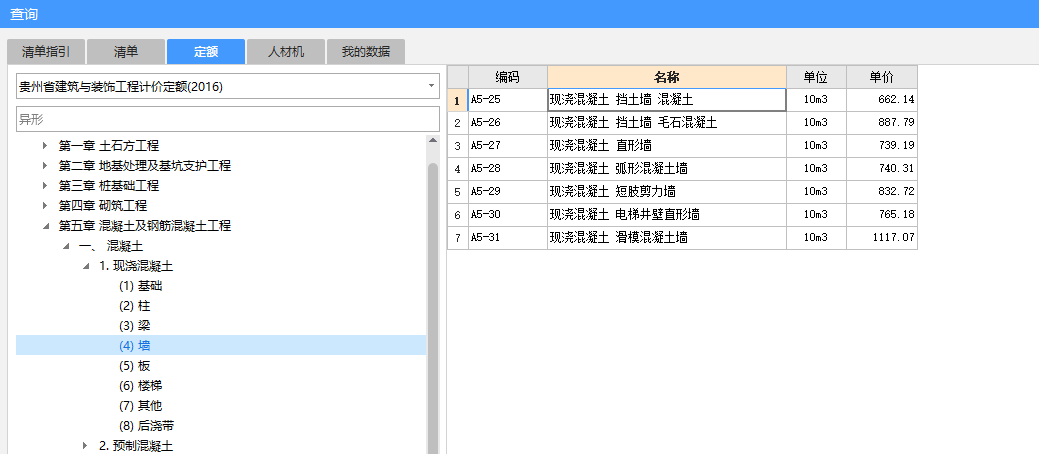Click 现浇混凝土 挡土墙 混凝土 name cell

tap(667, 100)
